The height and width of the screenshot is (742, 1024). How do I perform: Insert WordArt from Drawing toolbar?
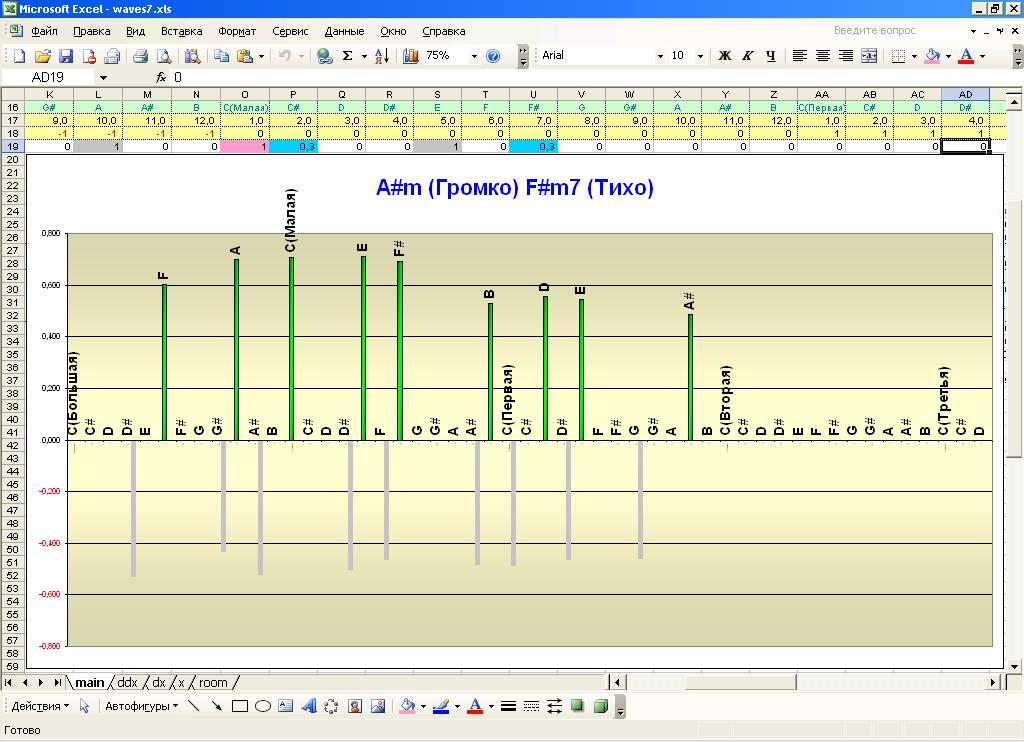point(309,706)
